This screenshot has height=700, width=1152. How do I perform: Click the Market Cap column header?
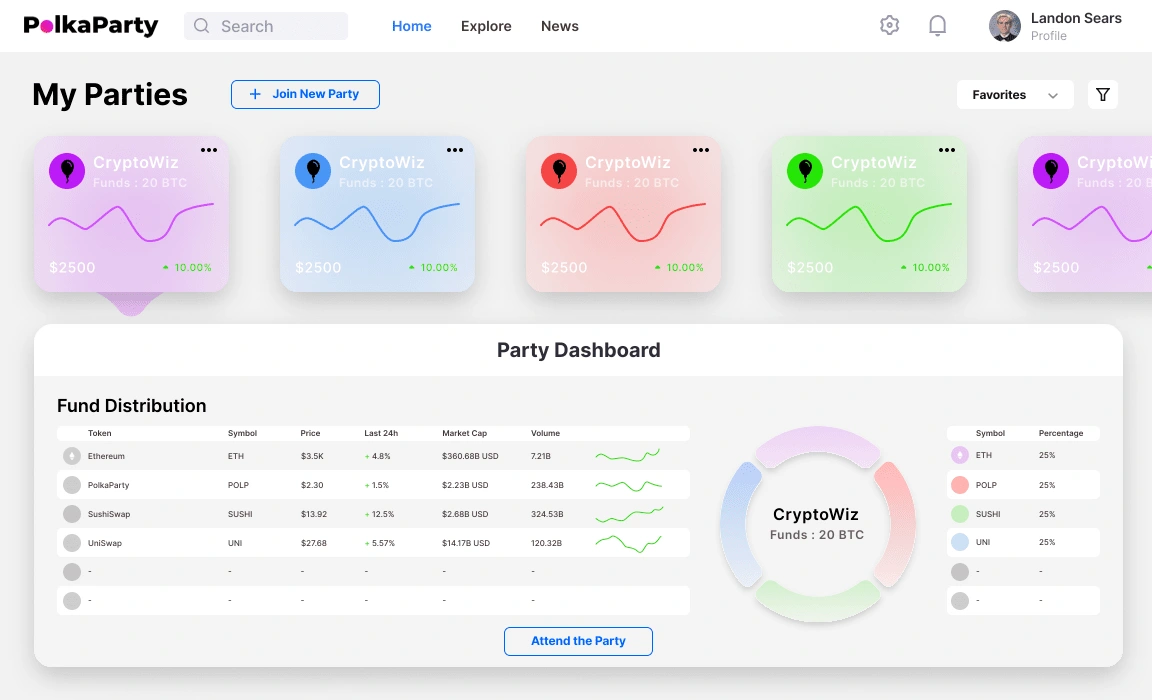[x=464, y=433]
